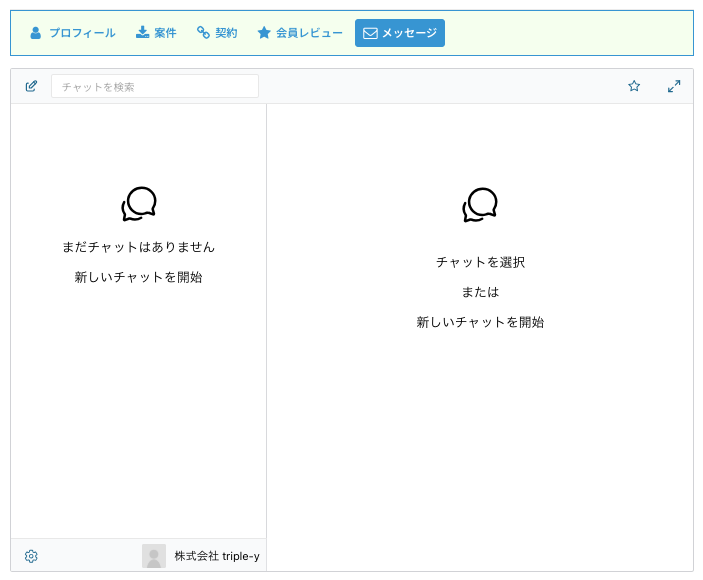Click the envelope icon on メッセージ tab
The width and height of the screenshot is (703, 580).
pos(370,33)
